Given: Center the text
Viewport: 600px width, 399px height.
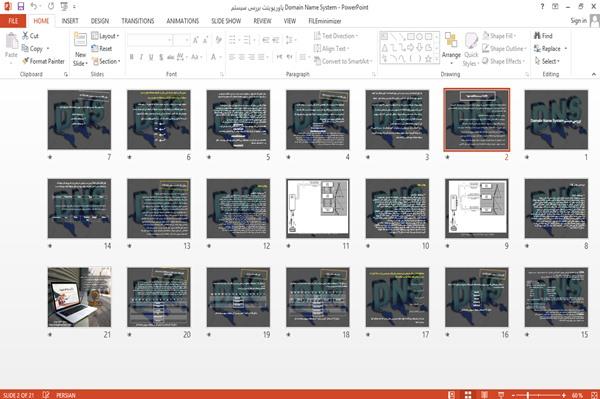Looking at the screenshot, I should point(241,57).
